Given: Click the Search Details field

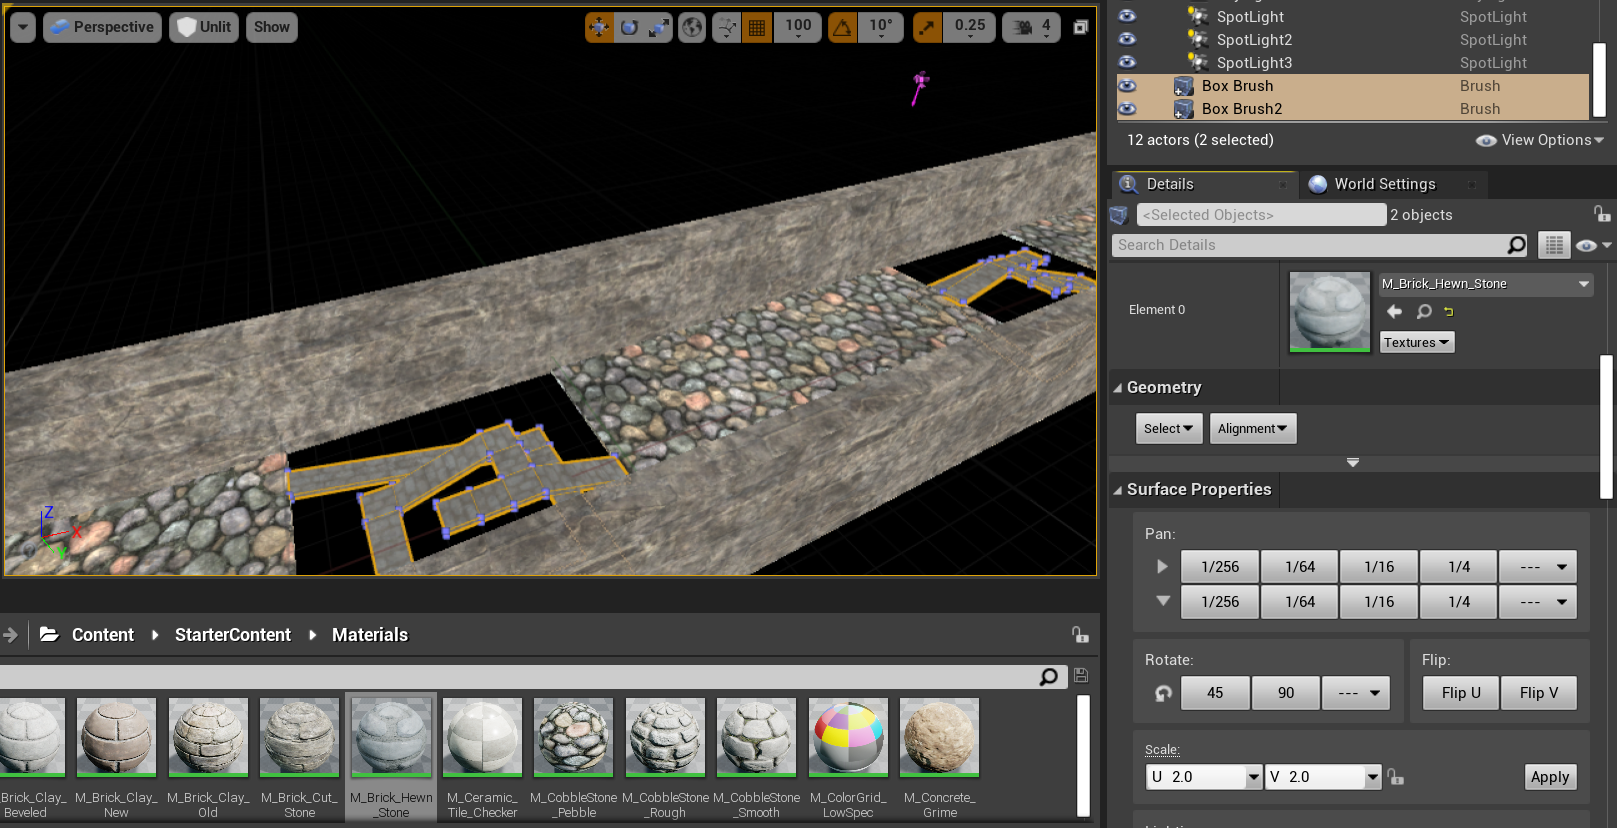Looking at the screenshot, I should (x=1309, y=245).
